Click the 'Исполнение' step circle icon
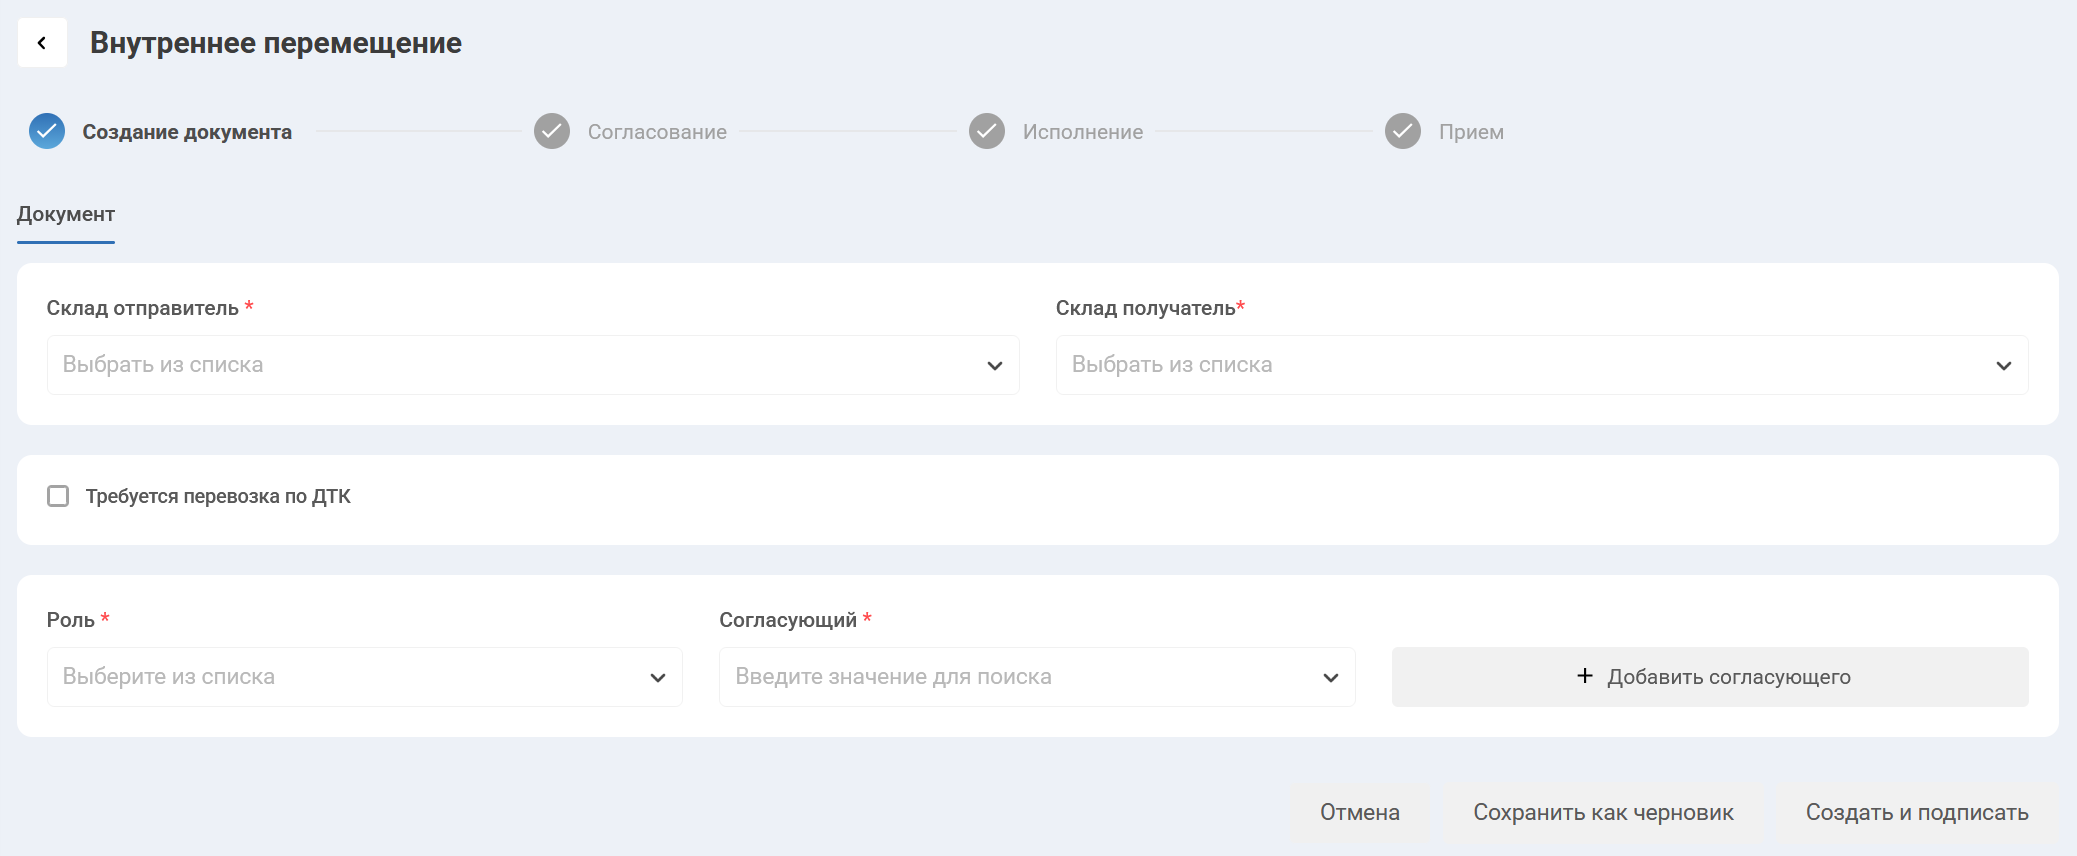 (x=987, y=131)
